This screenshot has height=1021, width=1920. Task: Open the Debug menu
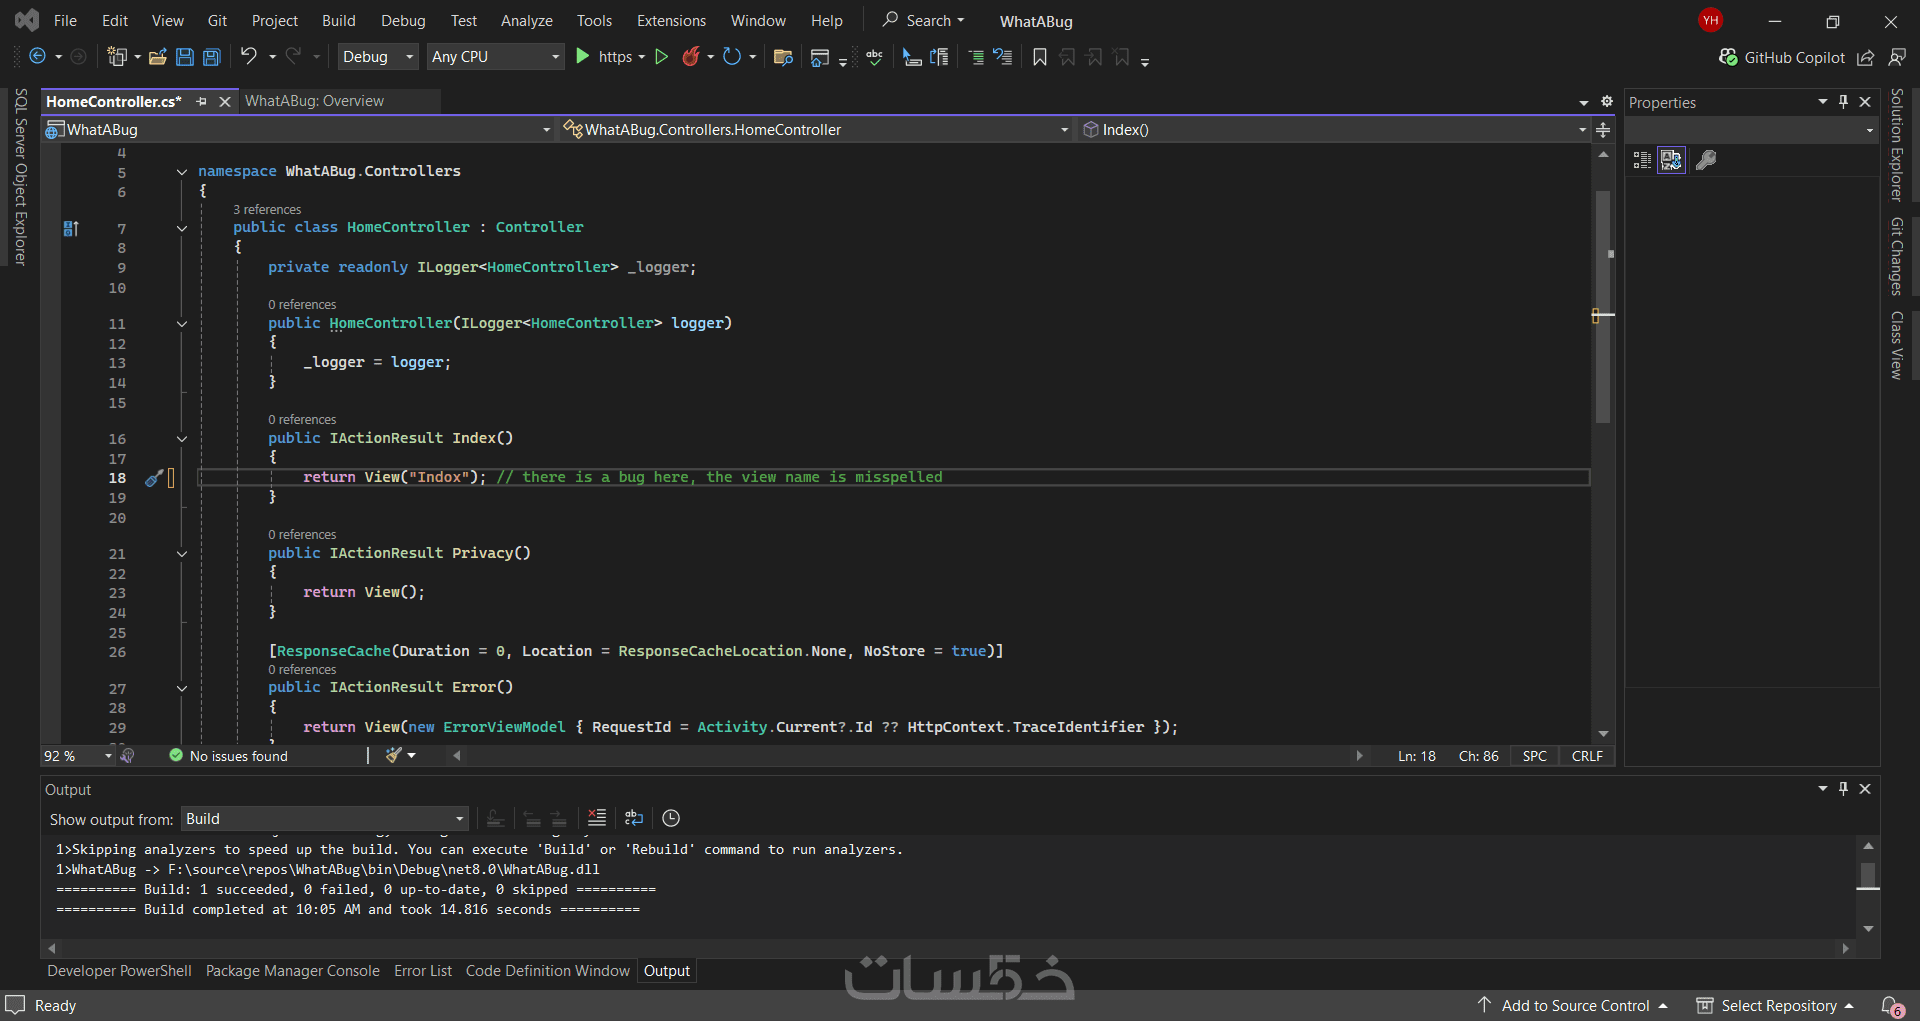pyautogui.click(x=403, y=21)
